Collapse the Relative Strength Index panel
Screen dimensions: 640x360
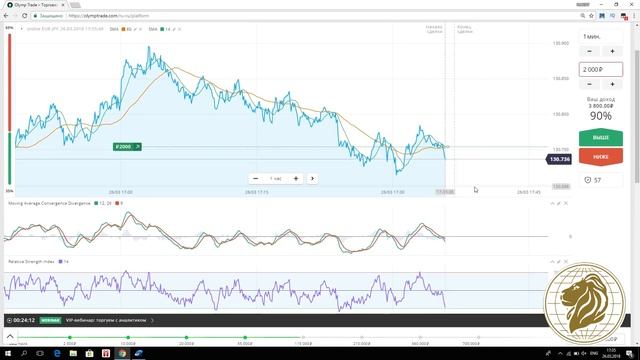(552, 262)
